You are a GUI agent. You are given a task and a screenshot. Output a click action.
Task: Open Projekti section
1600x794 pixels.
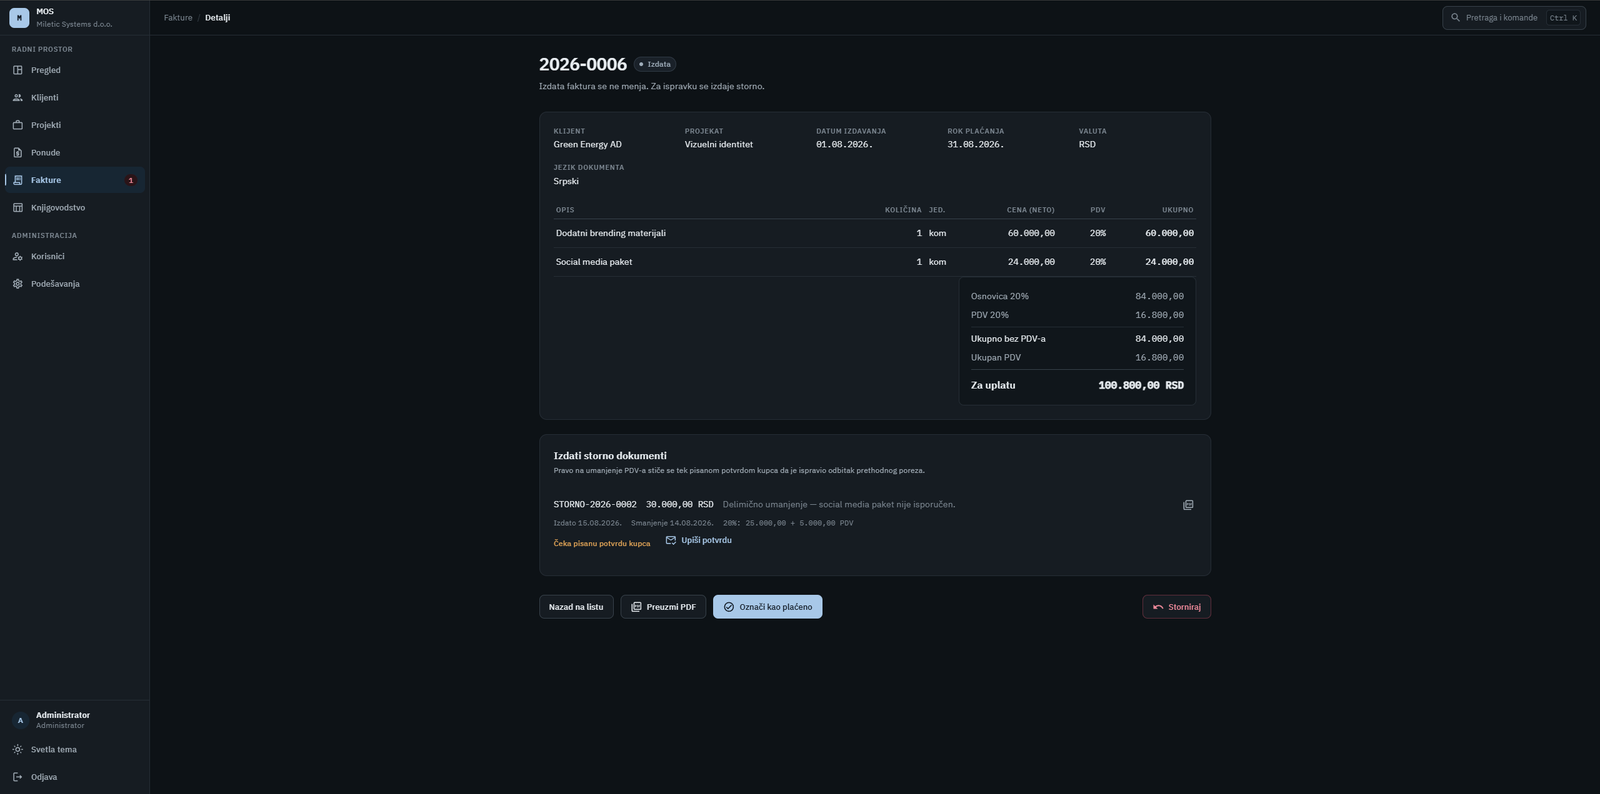[75, 125]
